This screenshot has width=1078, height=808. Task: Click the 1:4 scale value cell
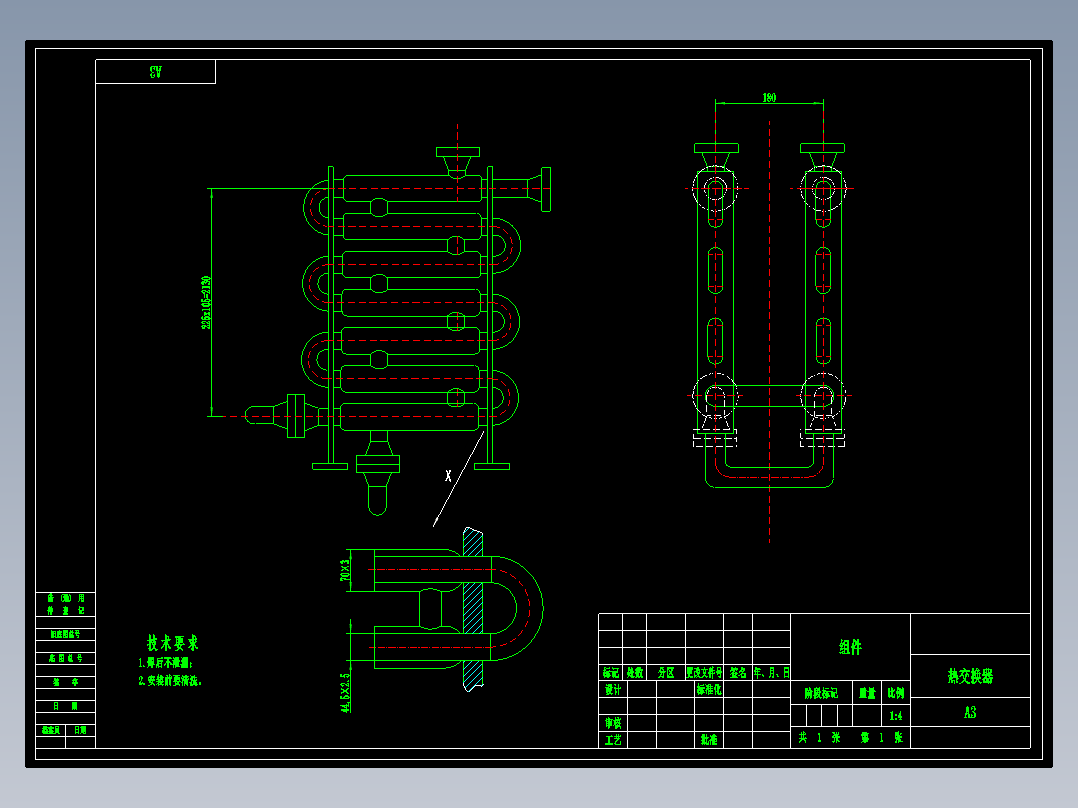[896, 716]
